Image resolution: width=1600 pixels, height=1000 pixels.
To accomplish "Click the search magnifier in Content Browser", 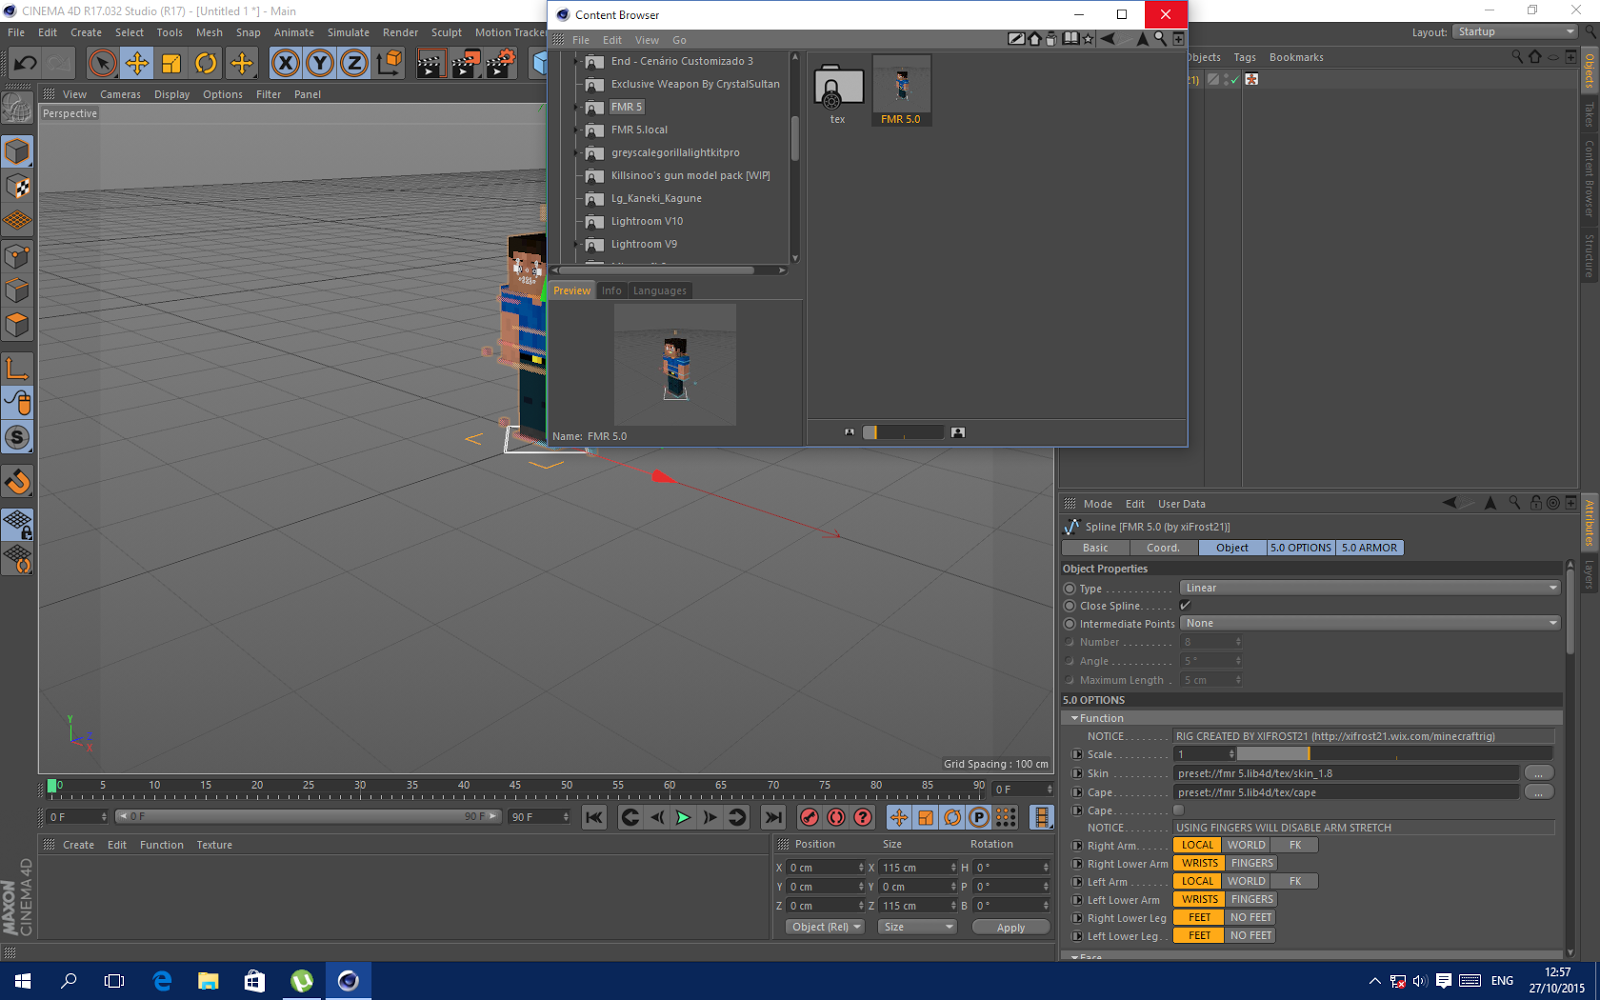I will click(x=1160, y=39).
